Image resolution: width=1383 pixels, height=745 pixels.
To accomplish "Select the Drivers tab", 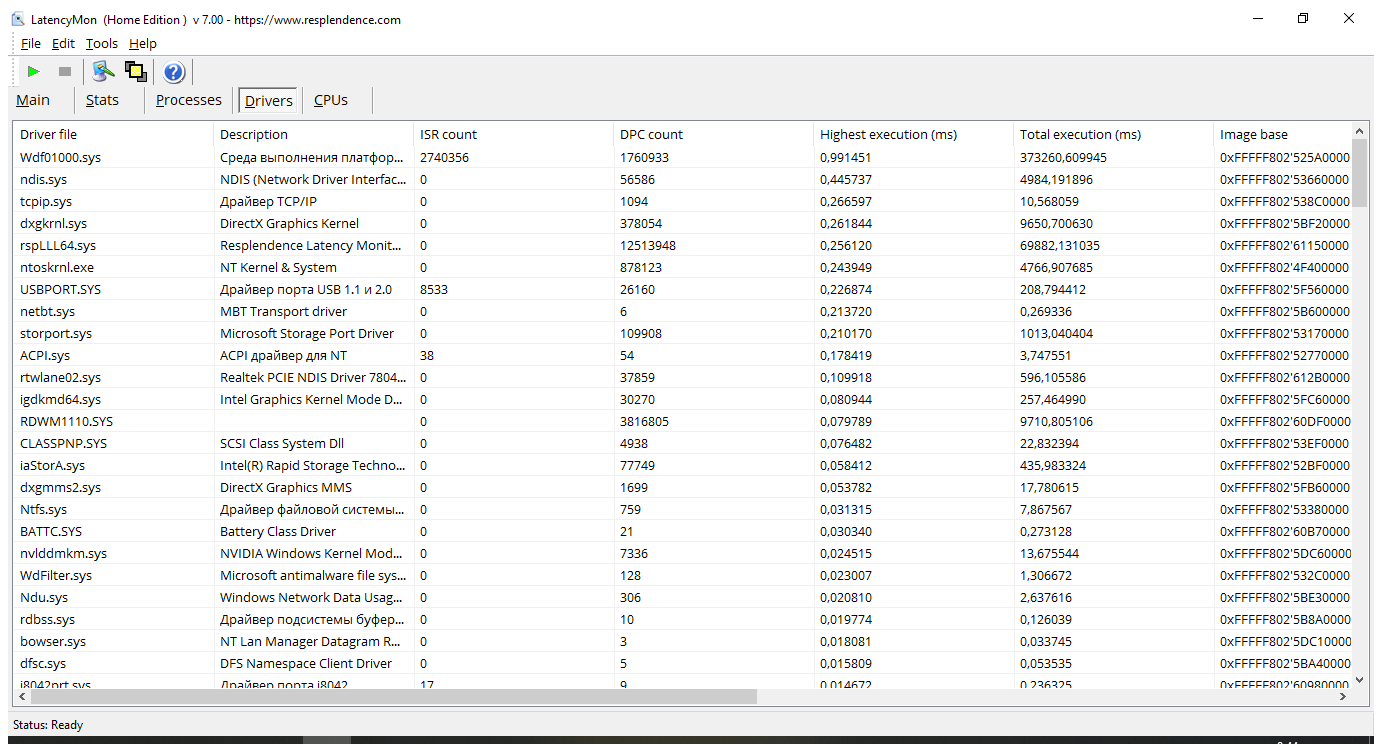I will click(269, 100).
